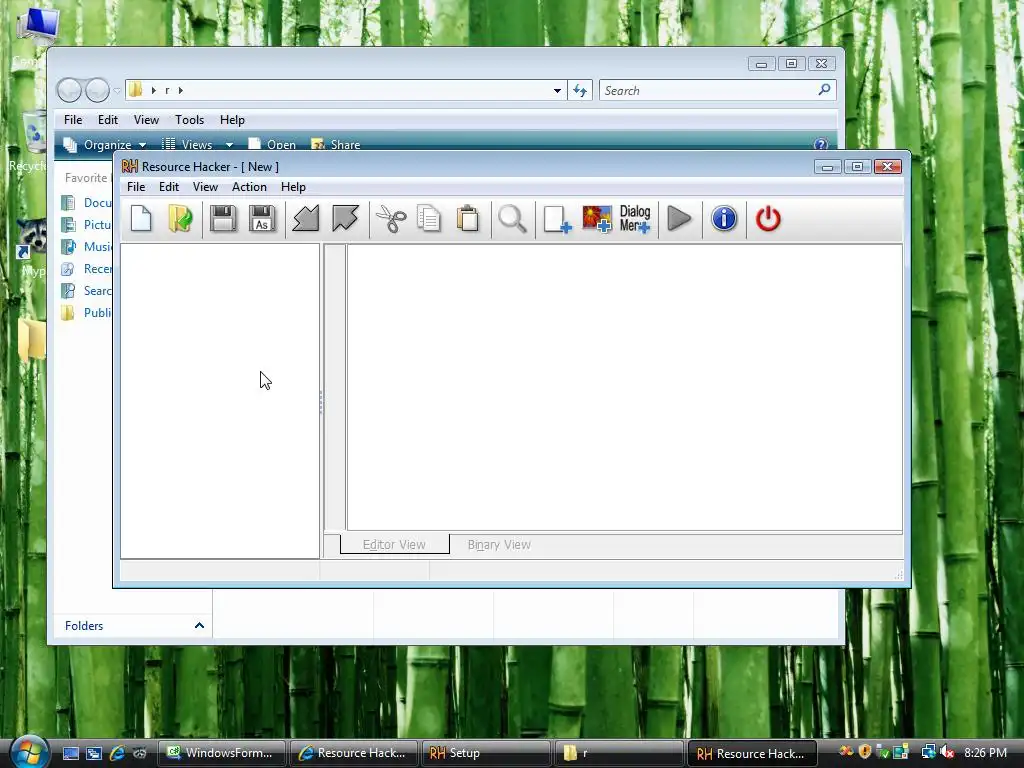Click the first arrow resource icon after Save As
The image size is (1024, 768).
[306, 219]
